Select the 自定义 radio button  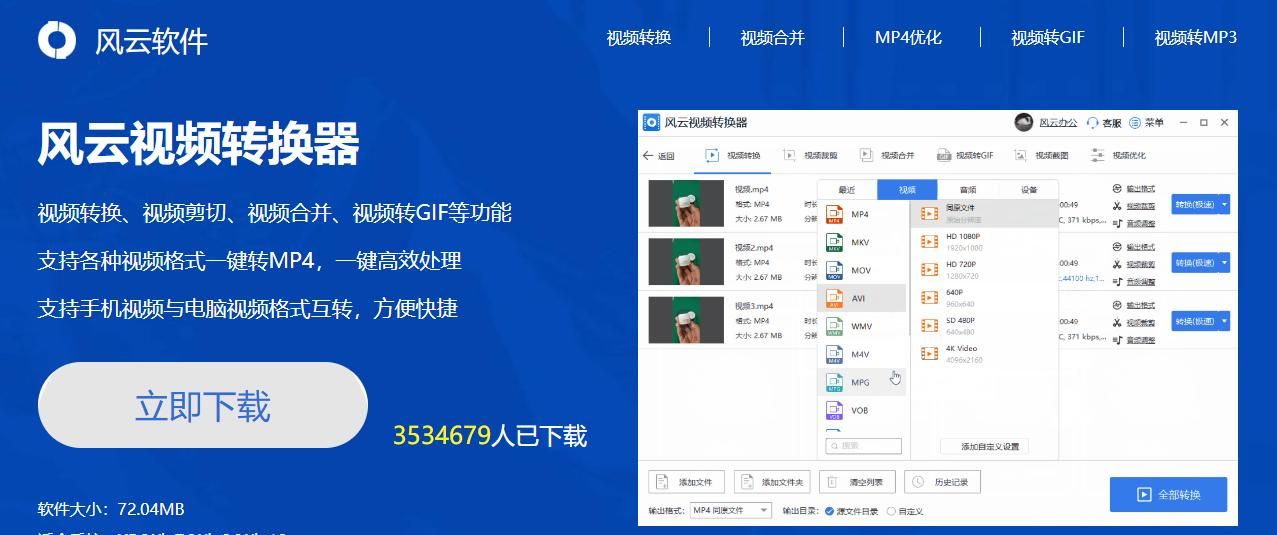point(891,511)
